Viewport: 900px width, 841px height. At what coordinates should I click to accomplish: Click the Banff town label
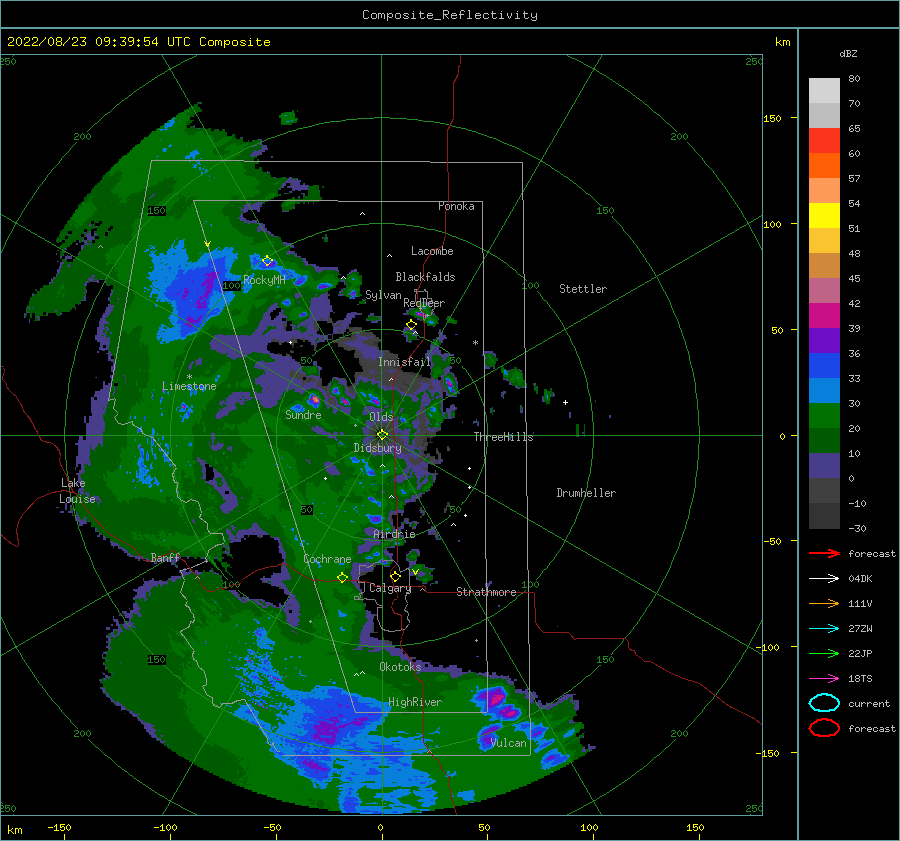click(165, 557)
